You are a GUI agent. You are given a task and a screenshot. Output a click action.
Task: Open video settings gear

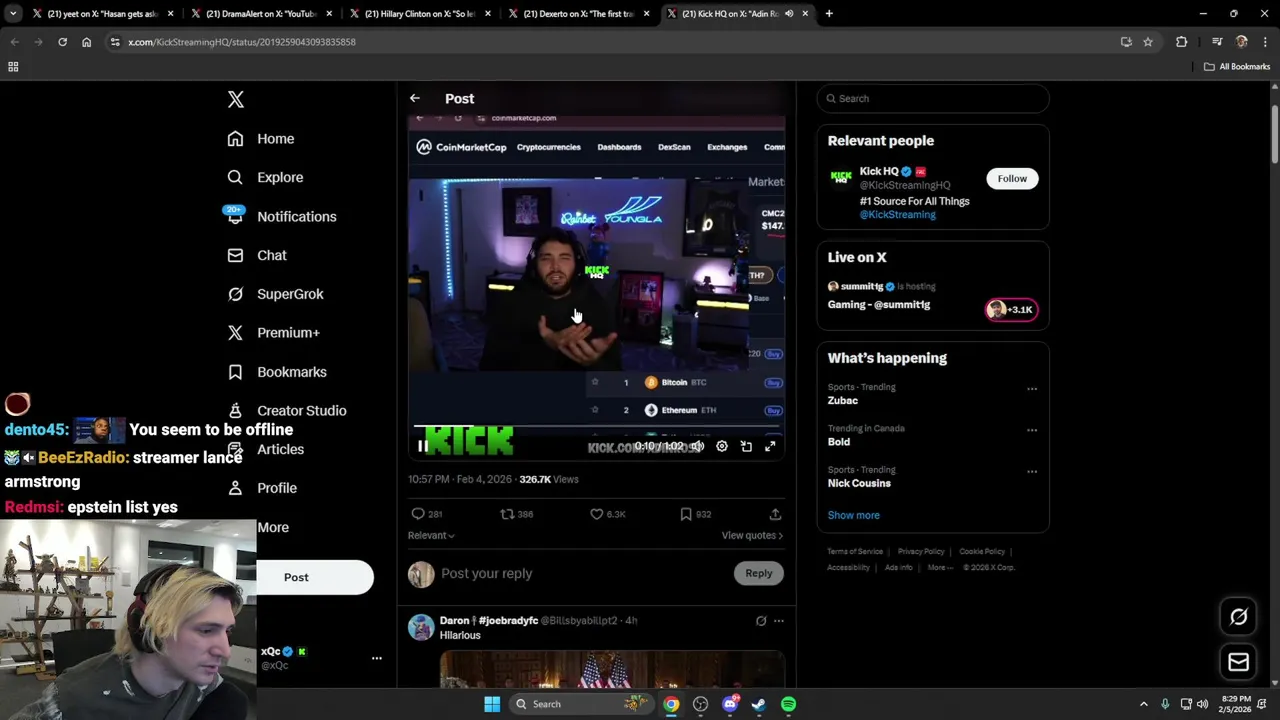[722, 447]
